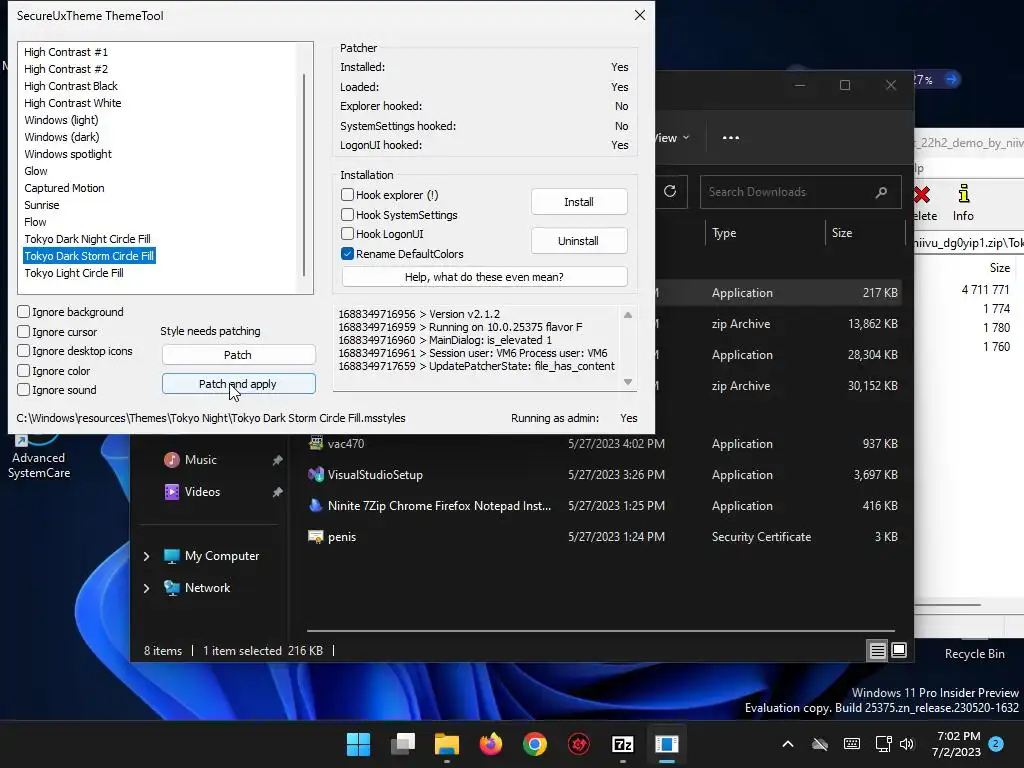
Task: Unpin Music using its pin icon
Action: point(277,460)
